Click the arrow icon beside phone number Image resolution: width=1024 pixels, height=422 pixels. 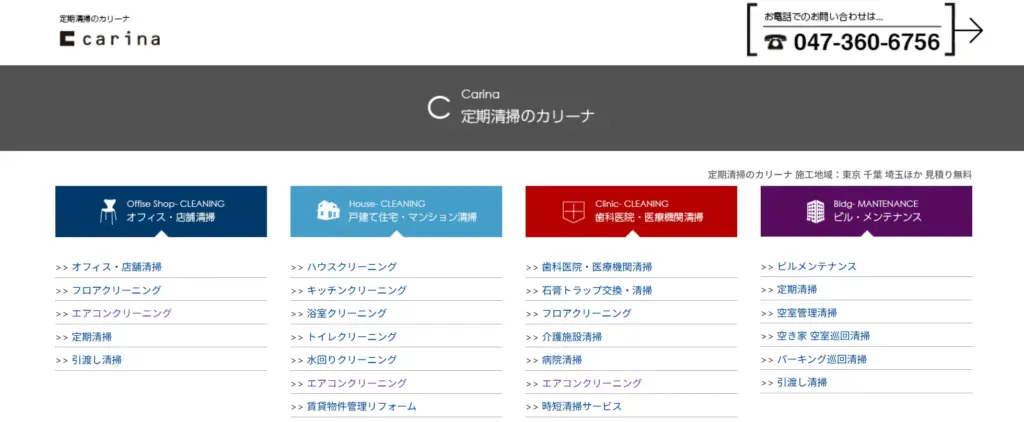pos(970,30)
